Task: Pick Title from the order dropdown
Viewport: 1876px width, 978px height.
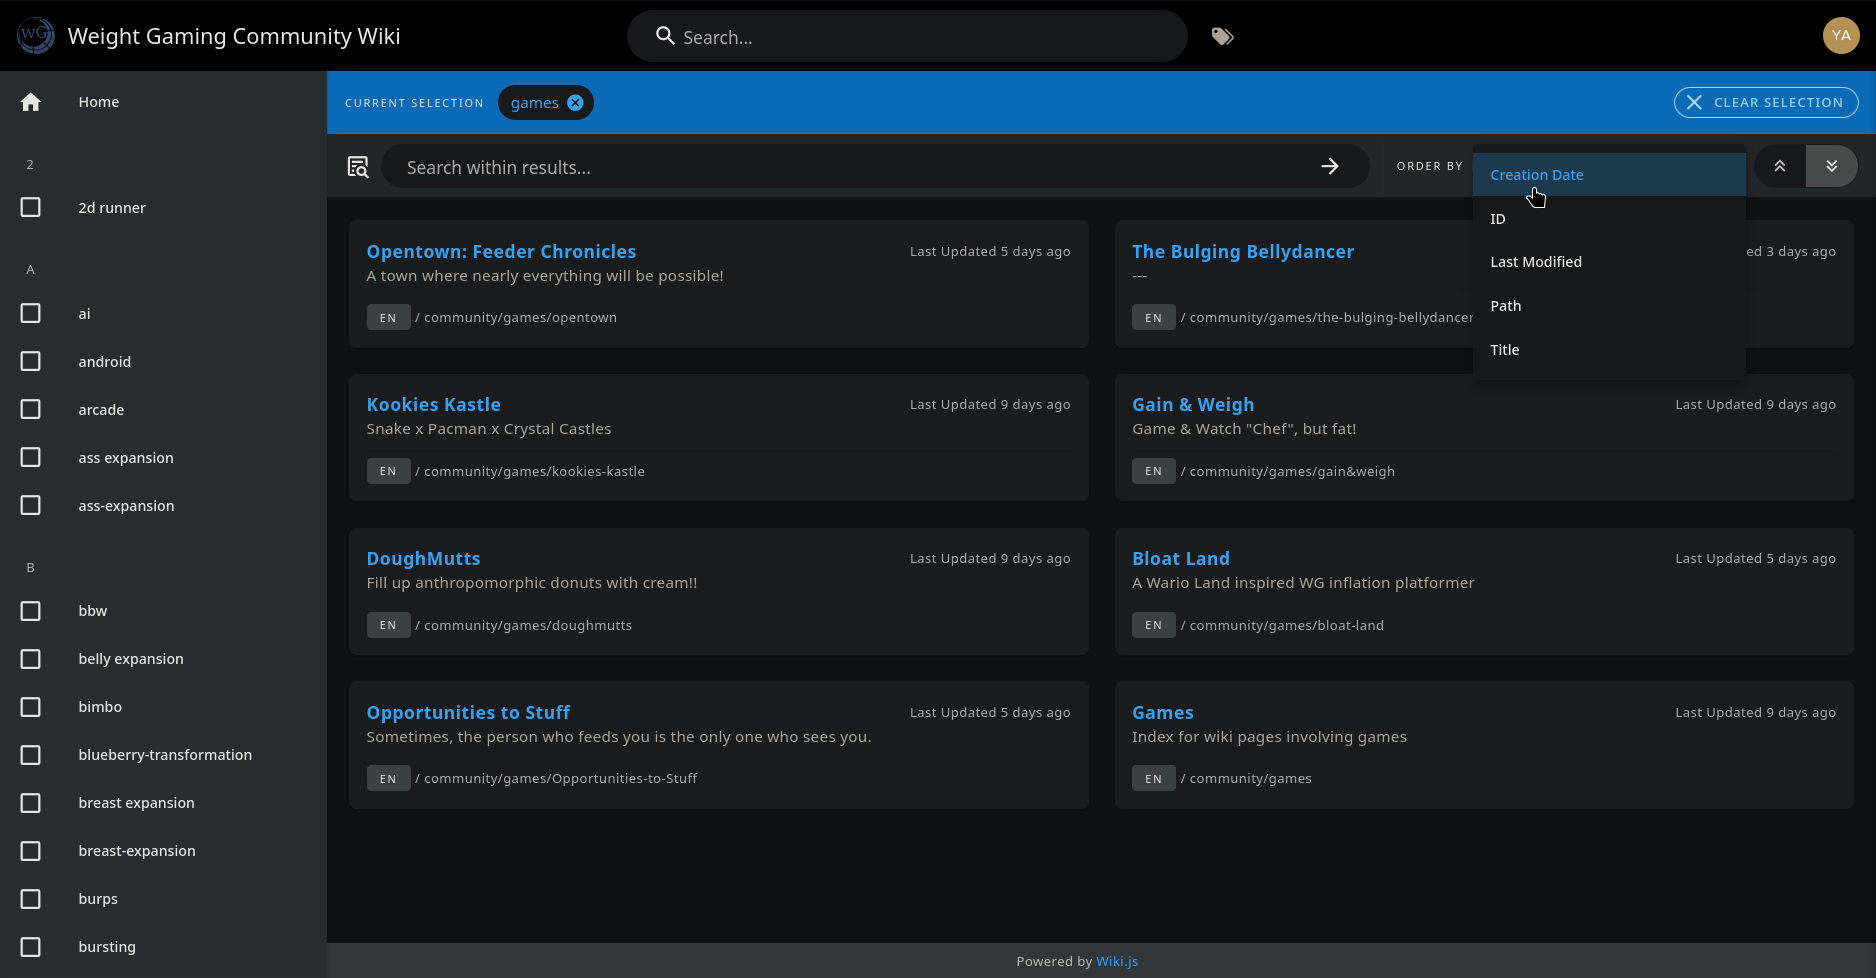Action: 1504,350
